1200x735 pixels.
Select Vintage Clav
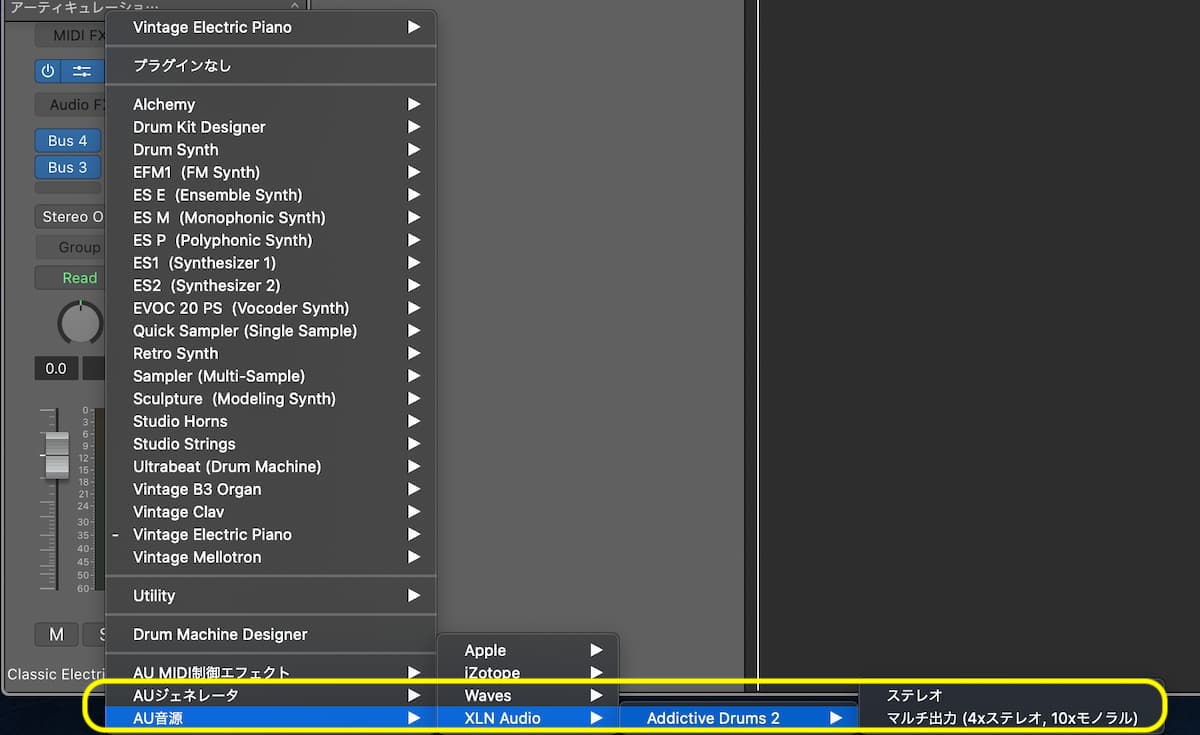click(272, 512)
